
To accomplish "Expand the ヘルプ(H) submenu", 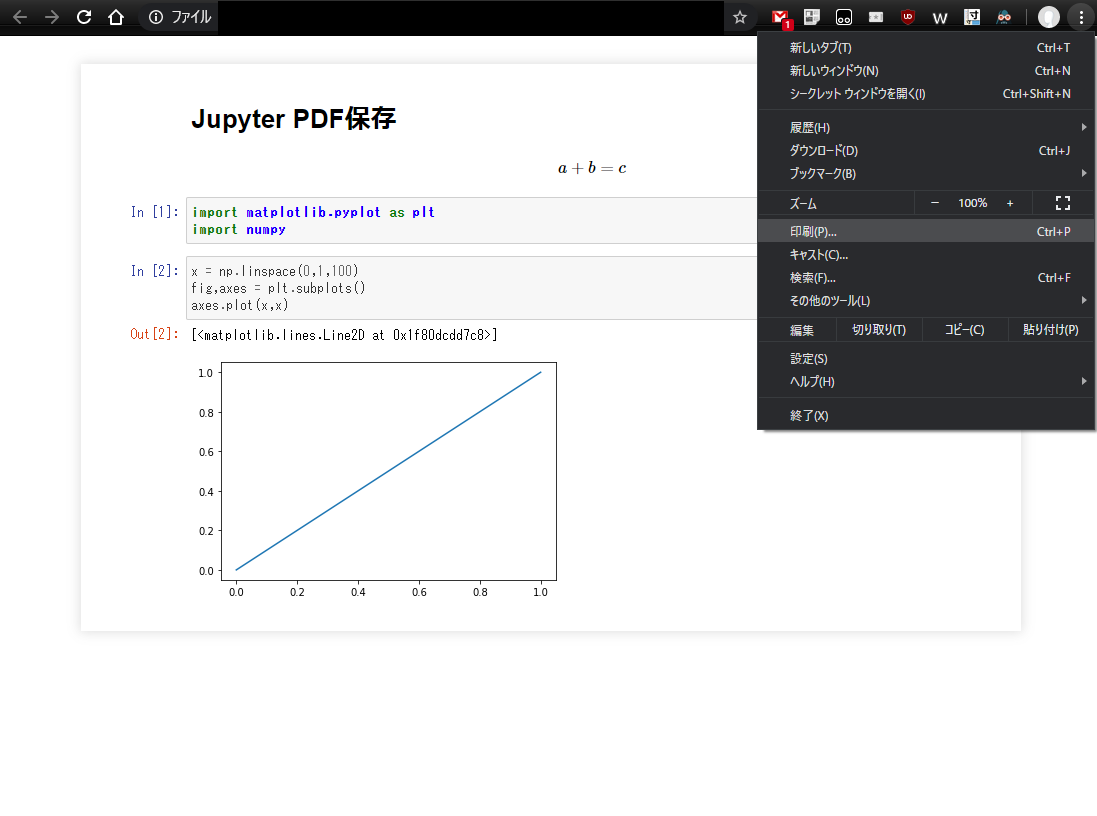I will (x=926, y=381).
